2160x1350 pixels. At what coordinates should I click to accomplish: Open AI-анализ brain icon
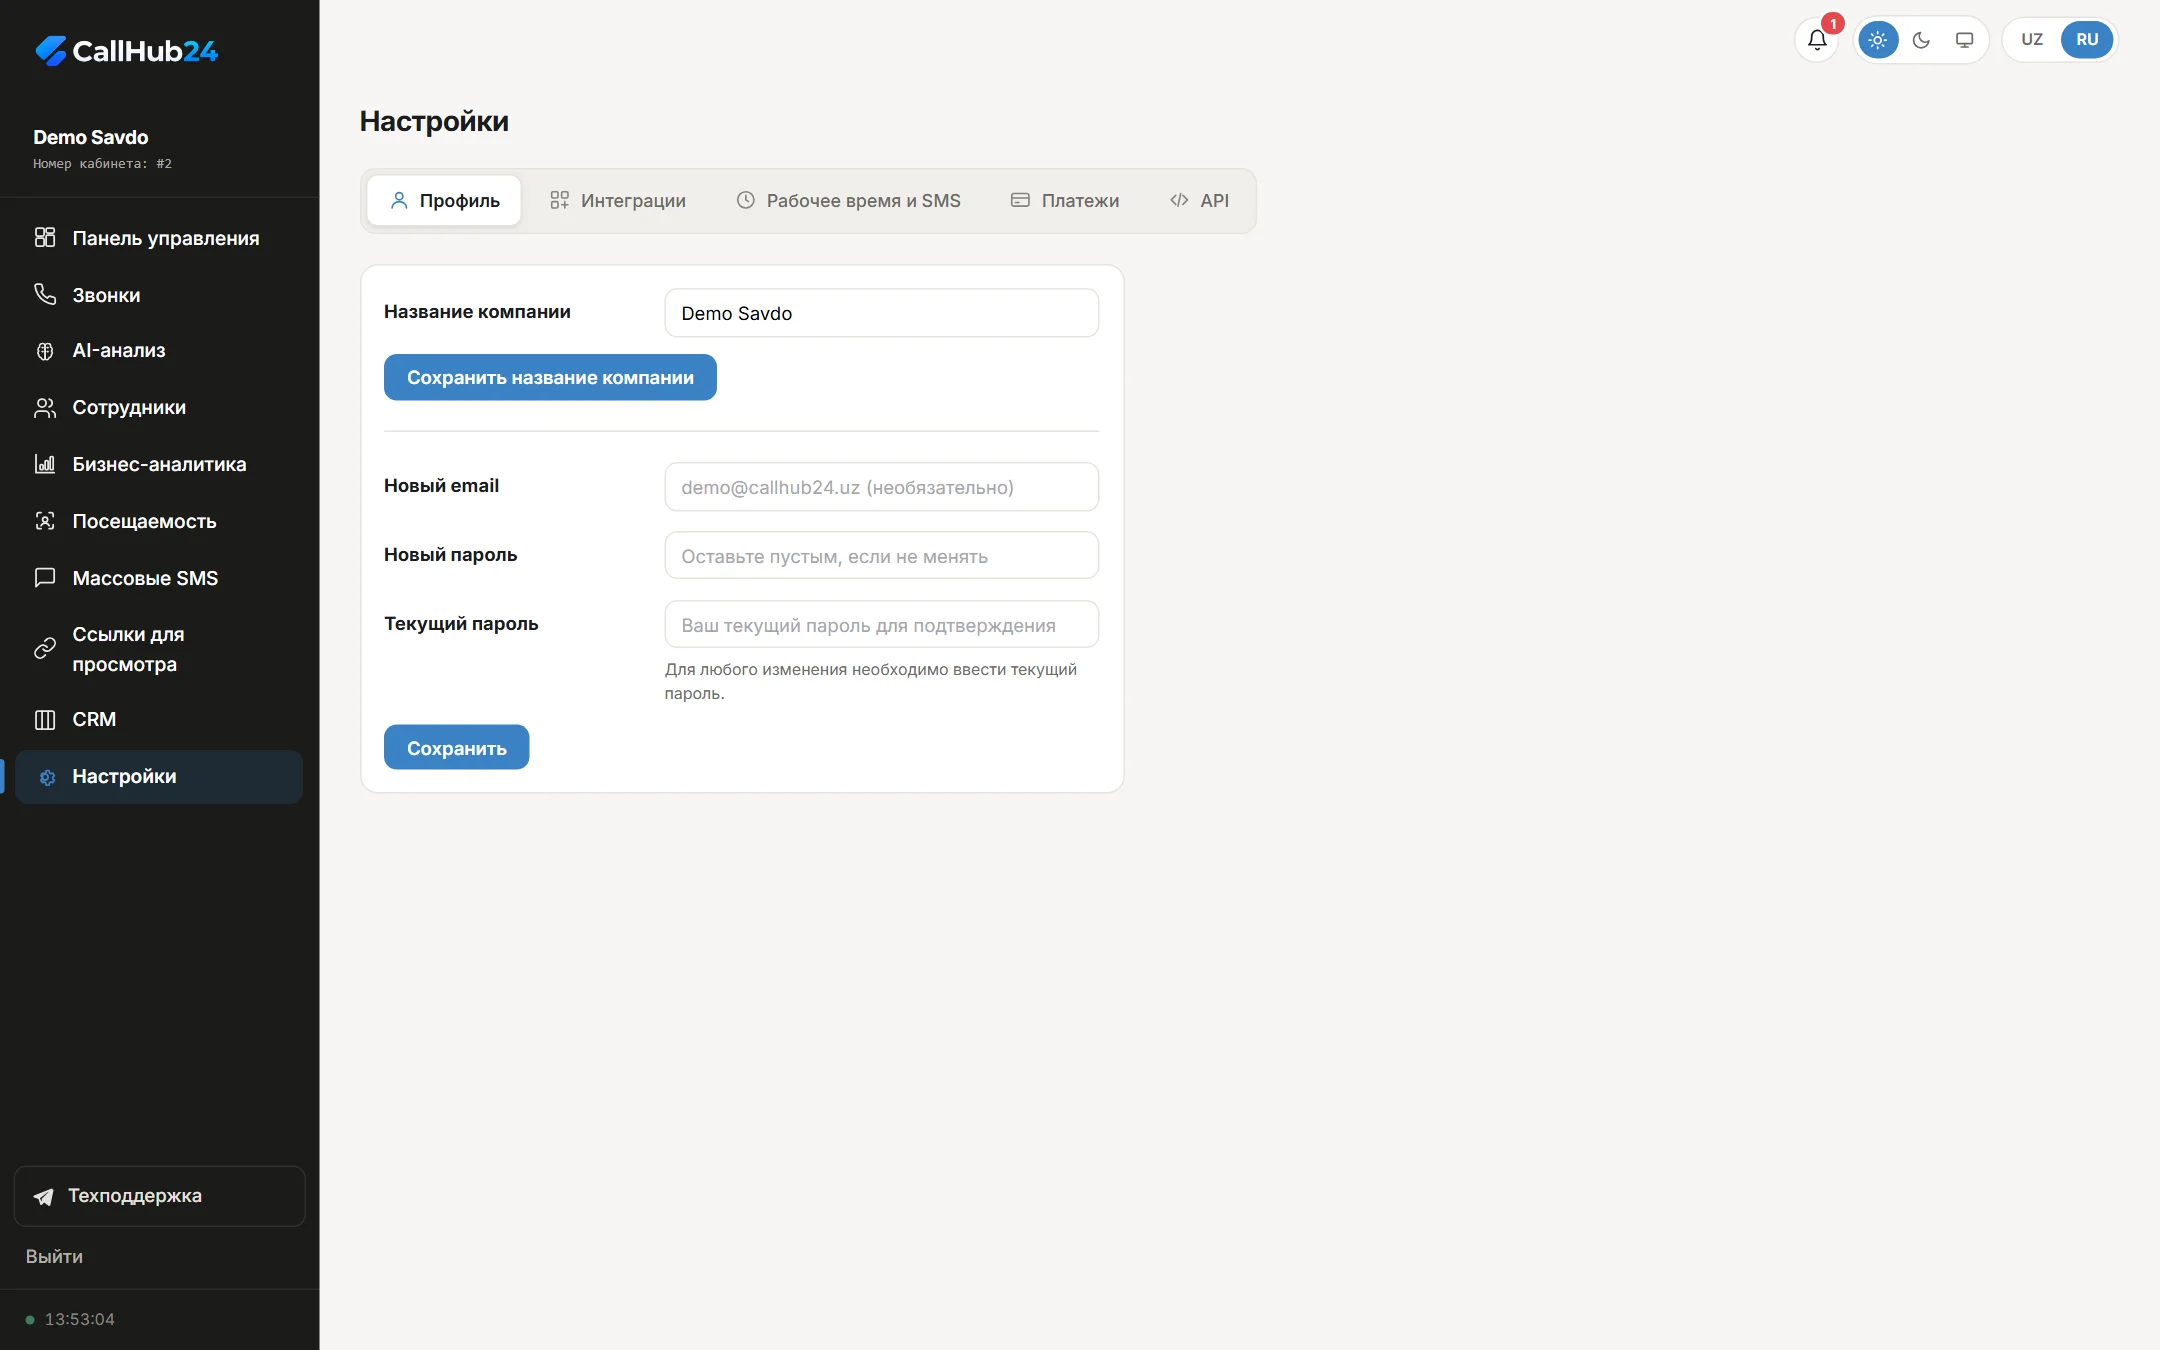45,351
